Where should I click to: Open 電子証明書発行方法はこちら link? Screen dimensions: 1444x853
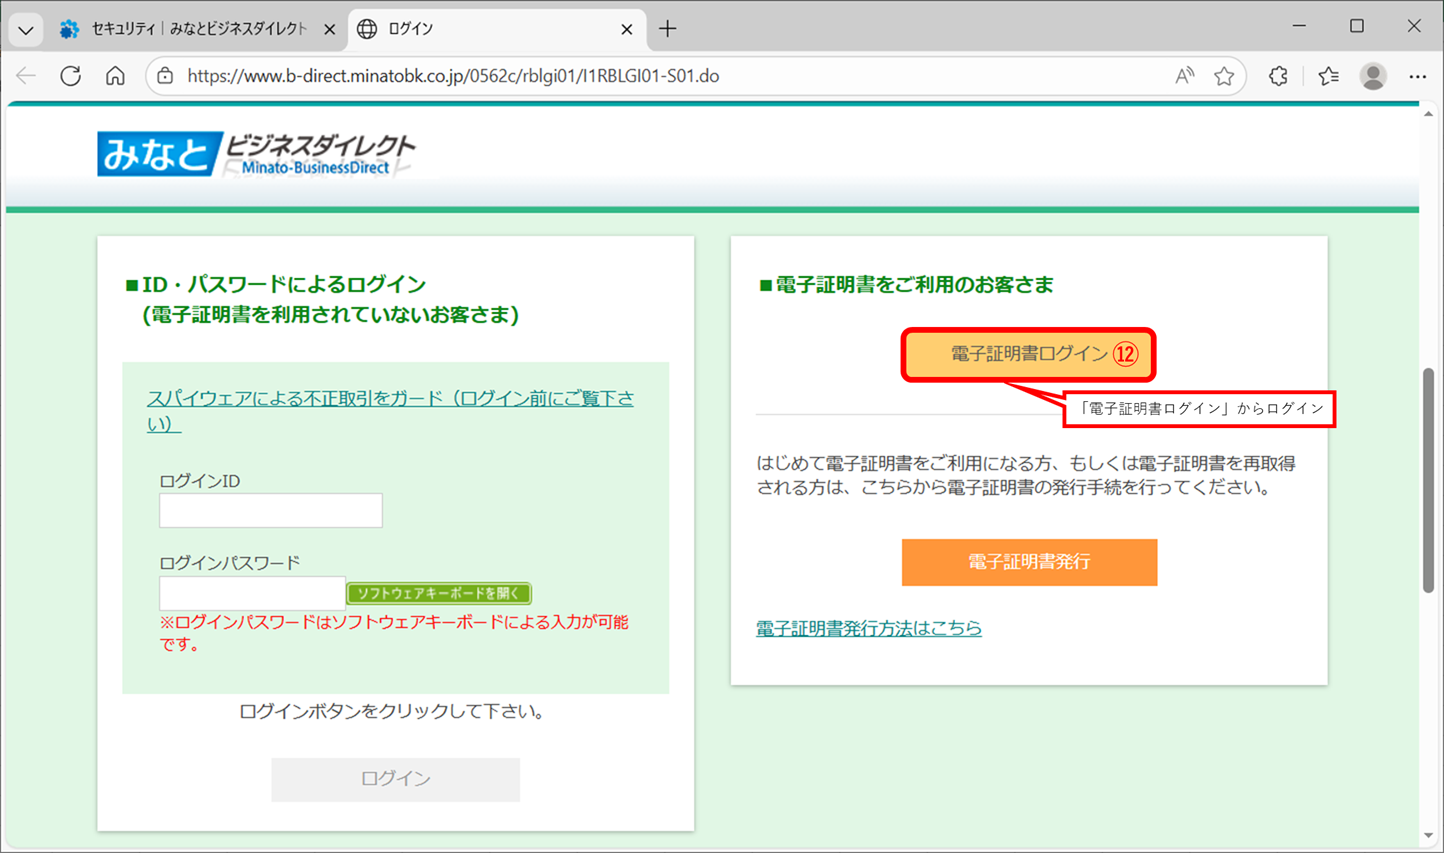coord(868,628)
